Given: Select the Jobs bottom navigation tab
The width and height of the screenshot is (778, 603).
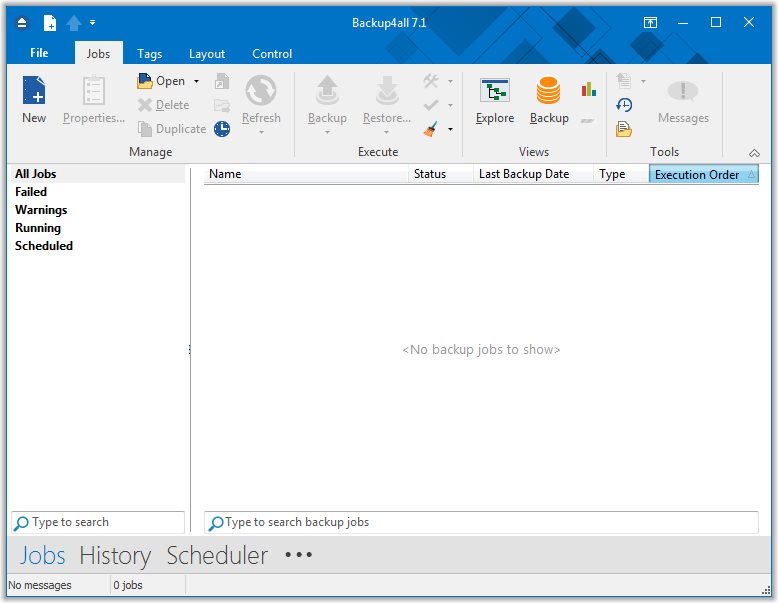Looking at the screenshot, I should (42, 555).
